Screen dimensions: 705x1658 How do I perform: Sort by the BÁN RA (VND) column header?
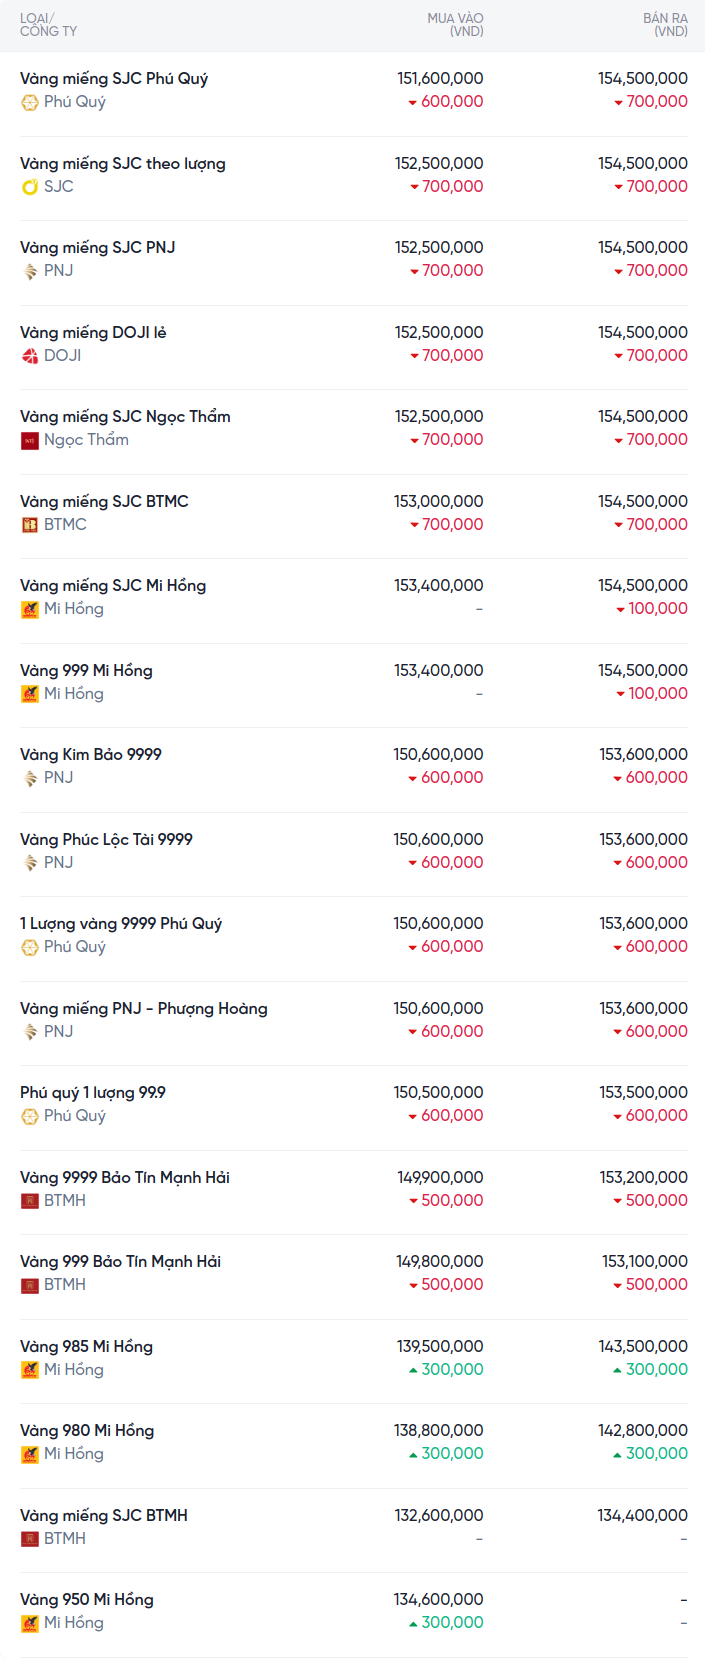(665, 25)
